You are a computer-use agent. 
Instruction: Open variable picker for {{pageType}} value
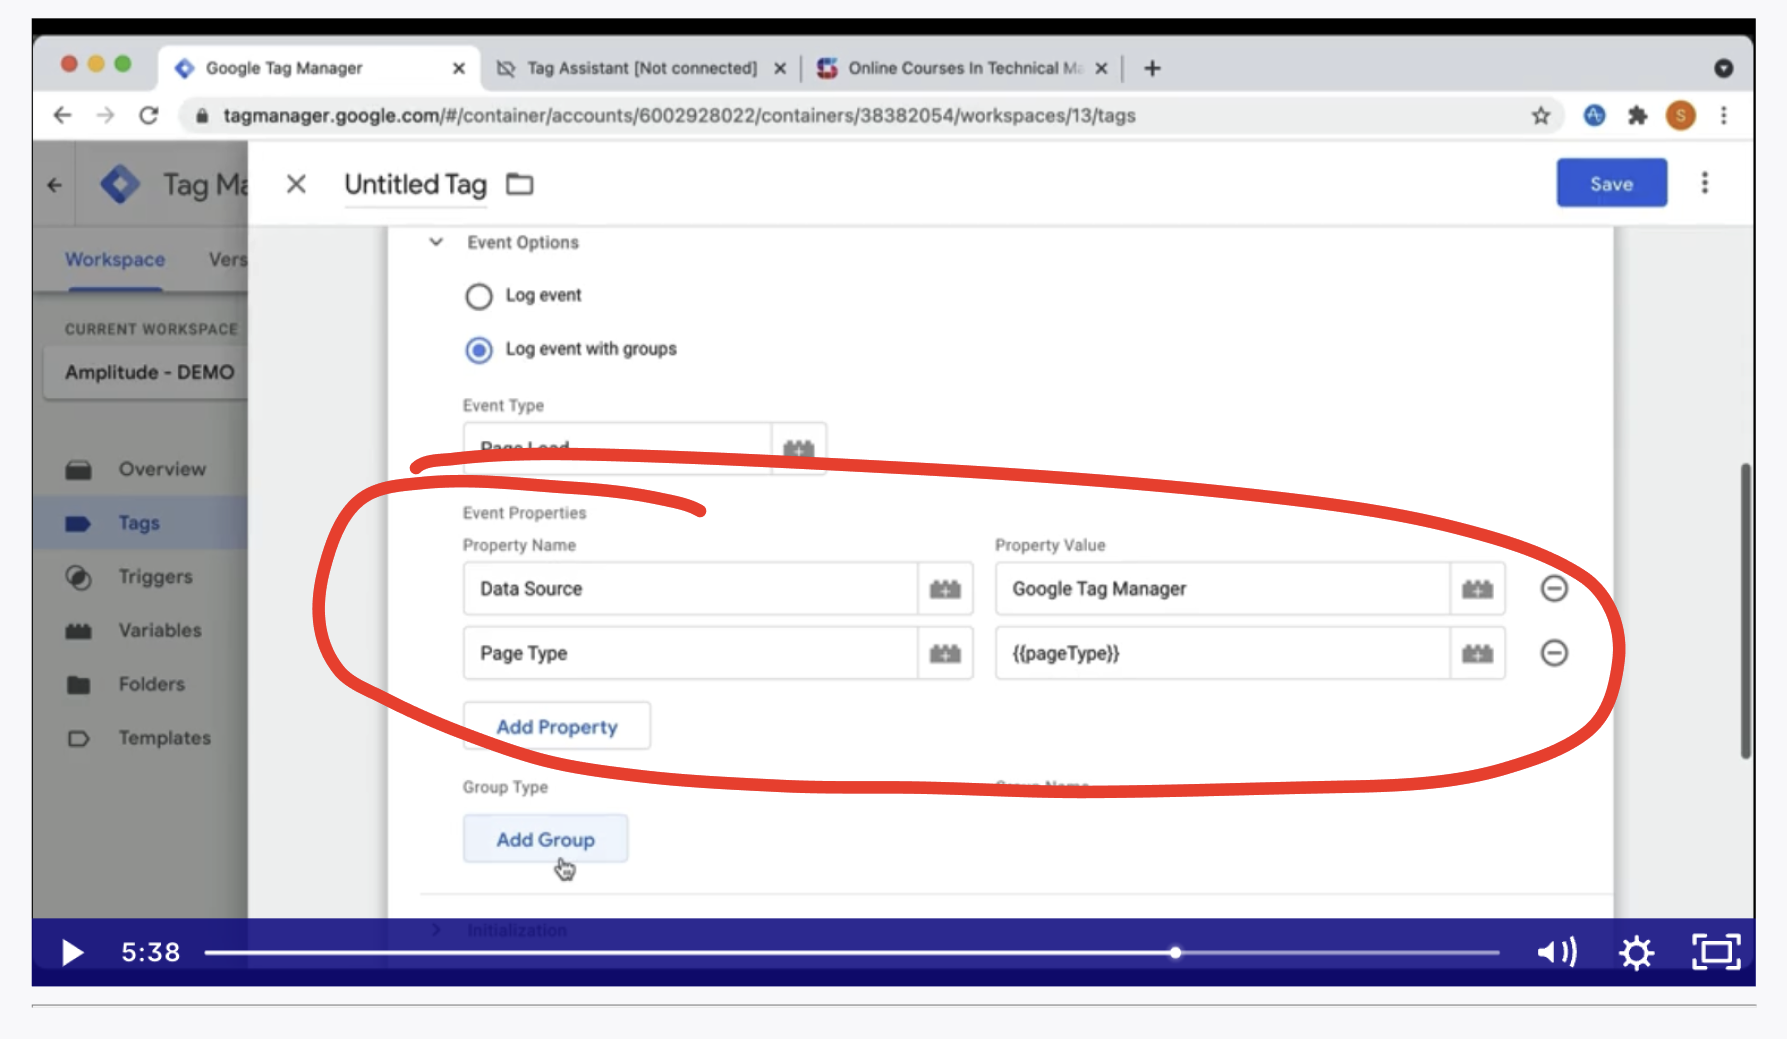pyautogui.click(x=1477, y=653)
